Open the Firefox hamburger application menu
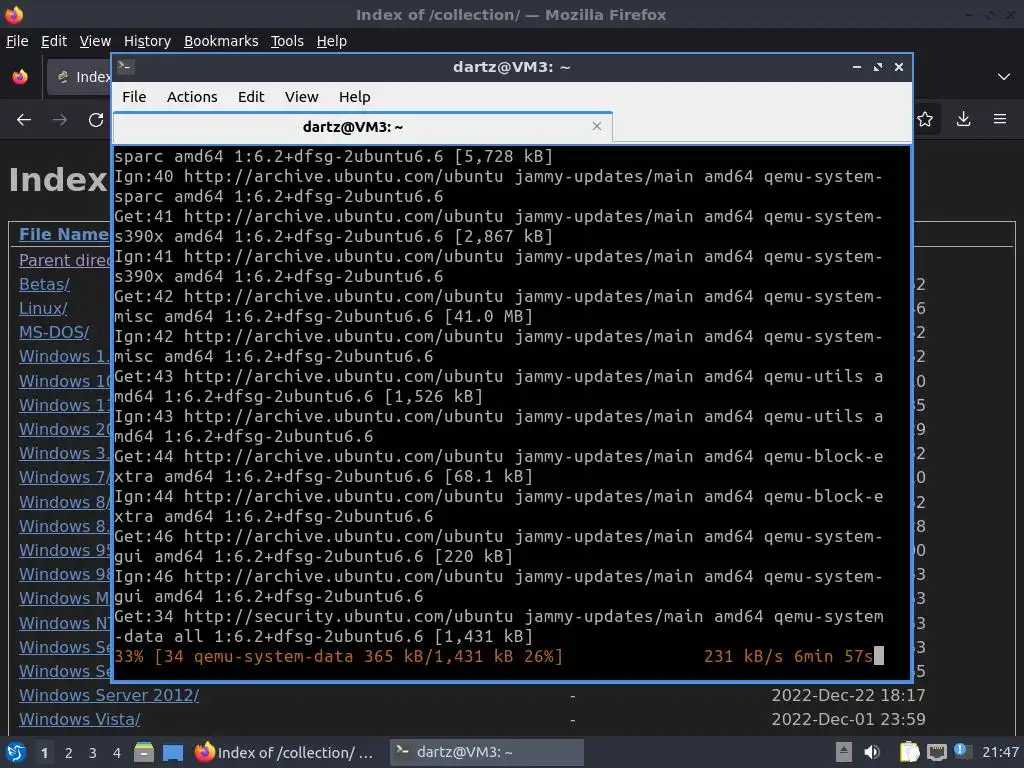Viewport: 1024px width, 768px height. pos(1000,119)
